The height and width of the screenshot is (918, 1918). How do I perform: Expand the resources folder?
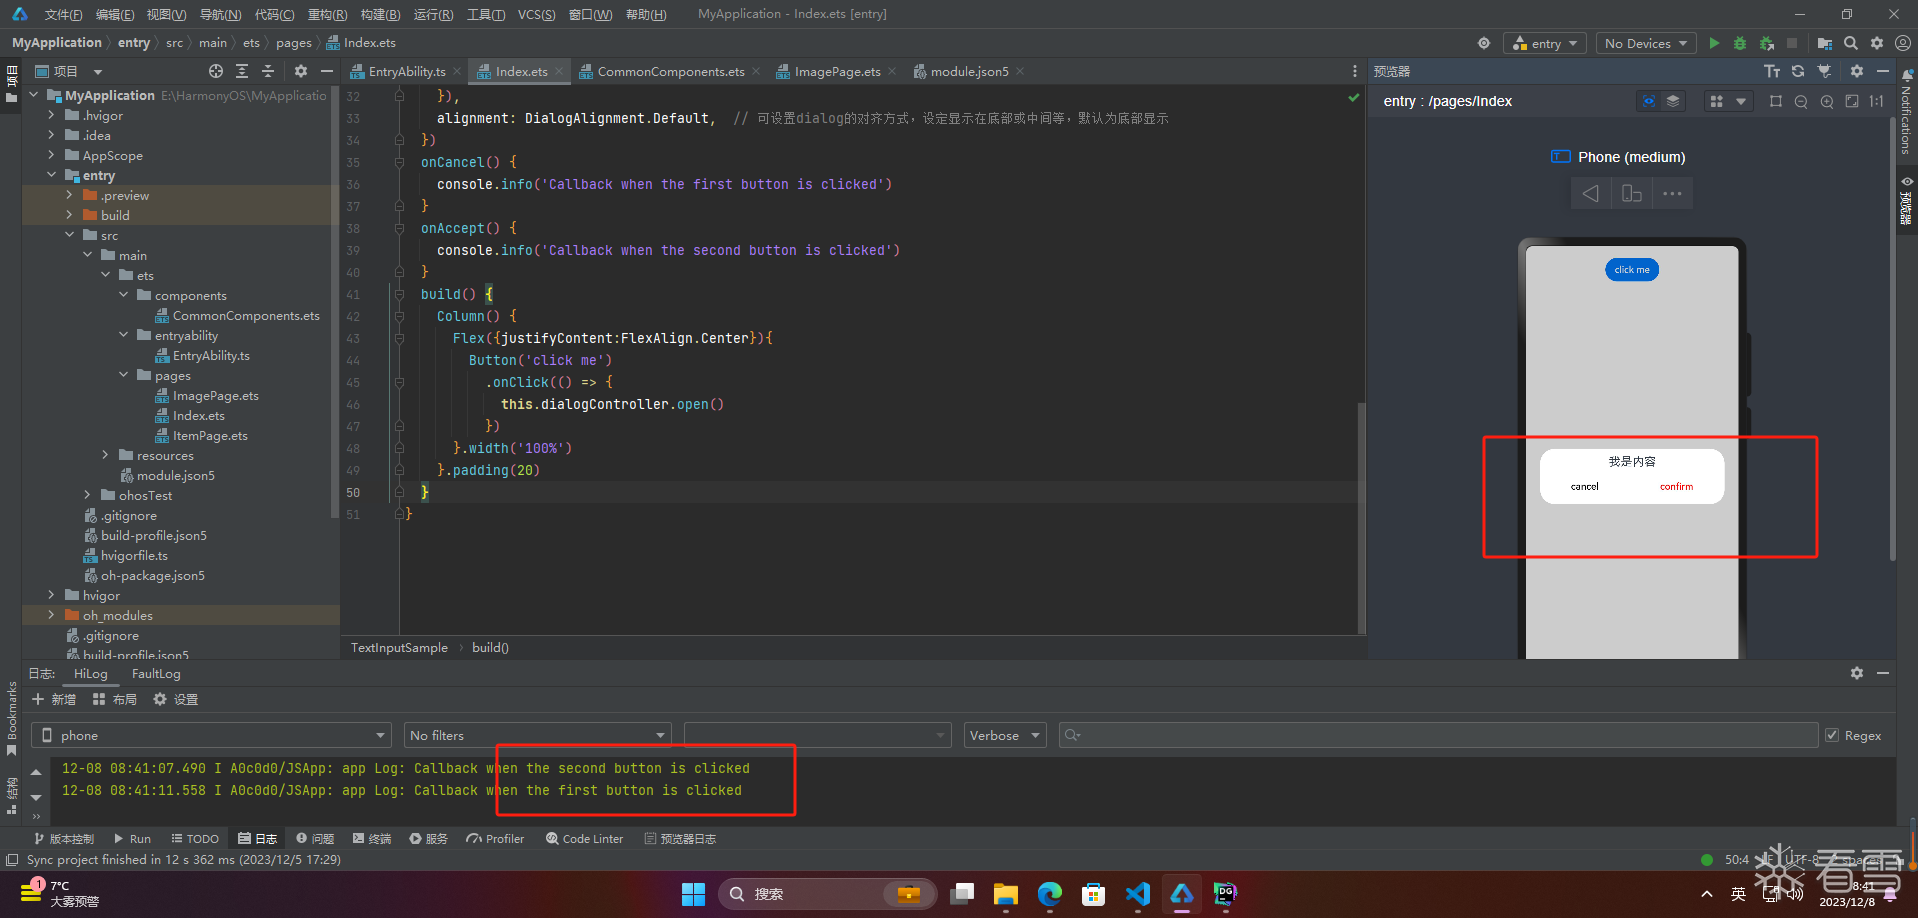(105, 455)
